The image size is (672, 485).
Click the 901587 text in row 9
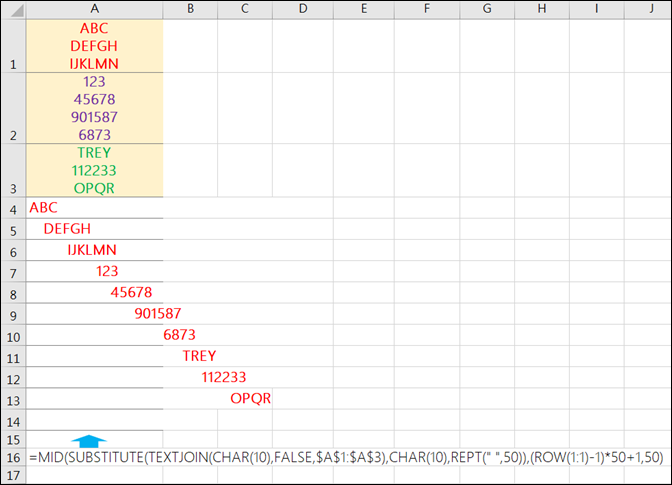click(x=158, y=314)
